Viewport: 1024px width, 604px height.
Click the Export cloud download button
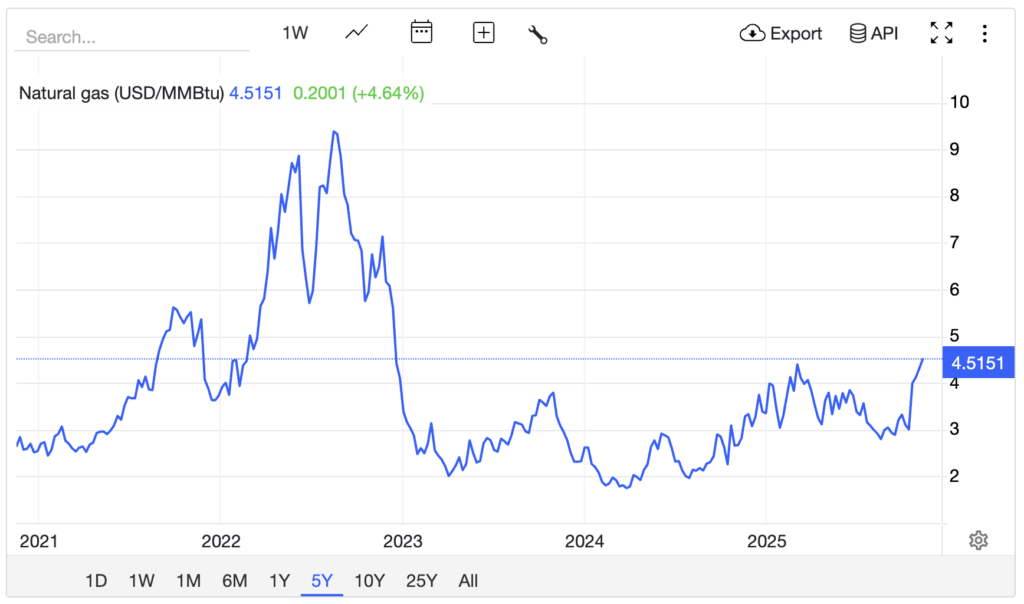[x=781, y=33]
